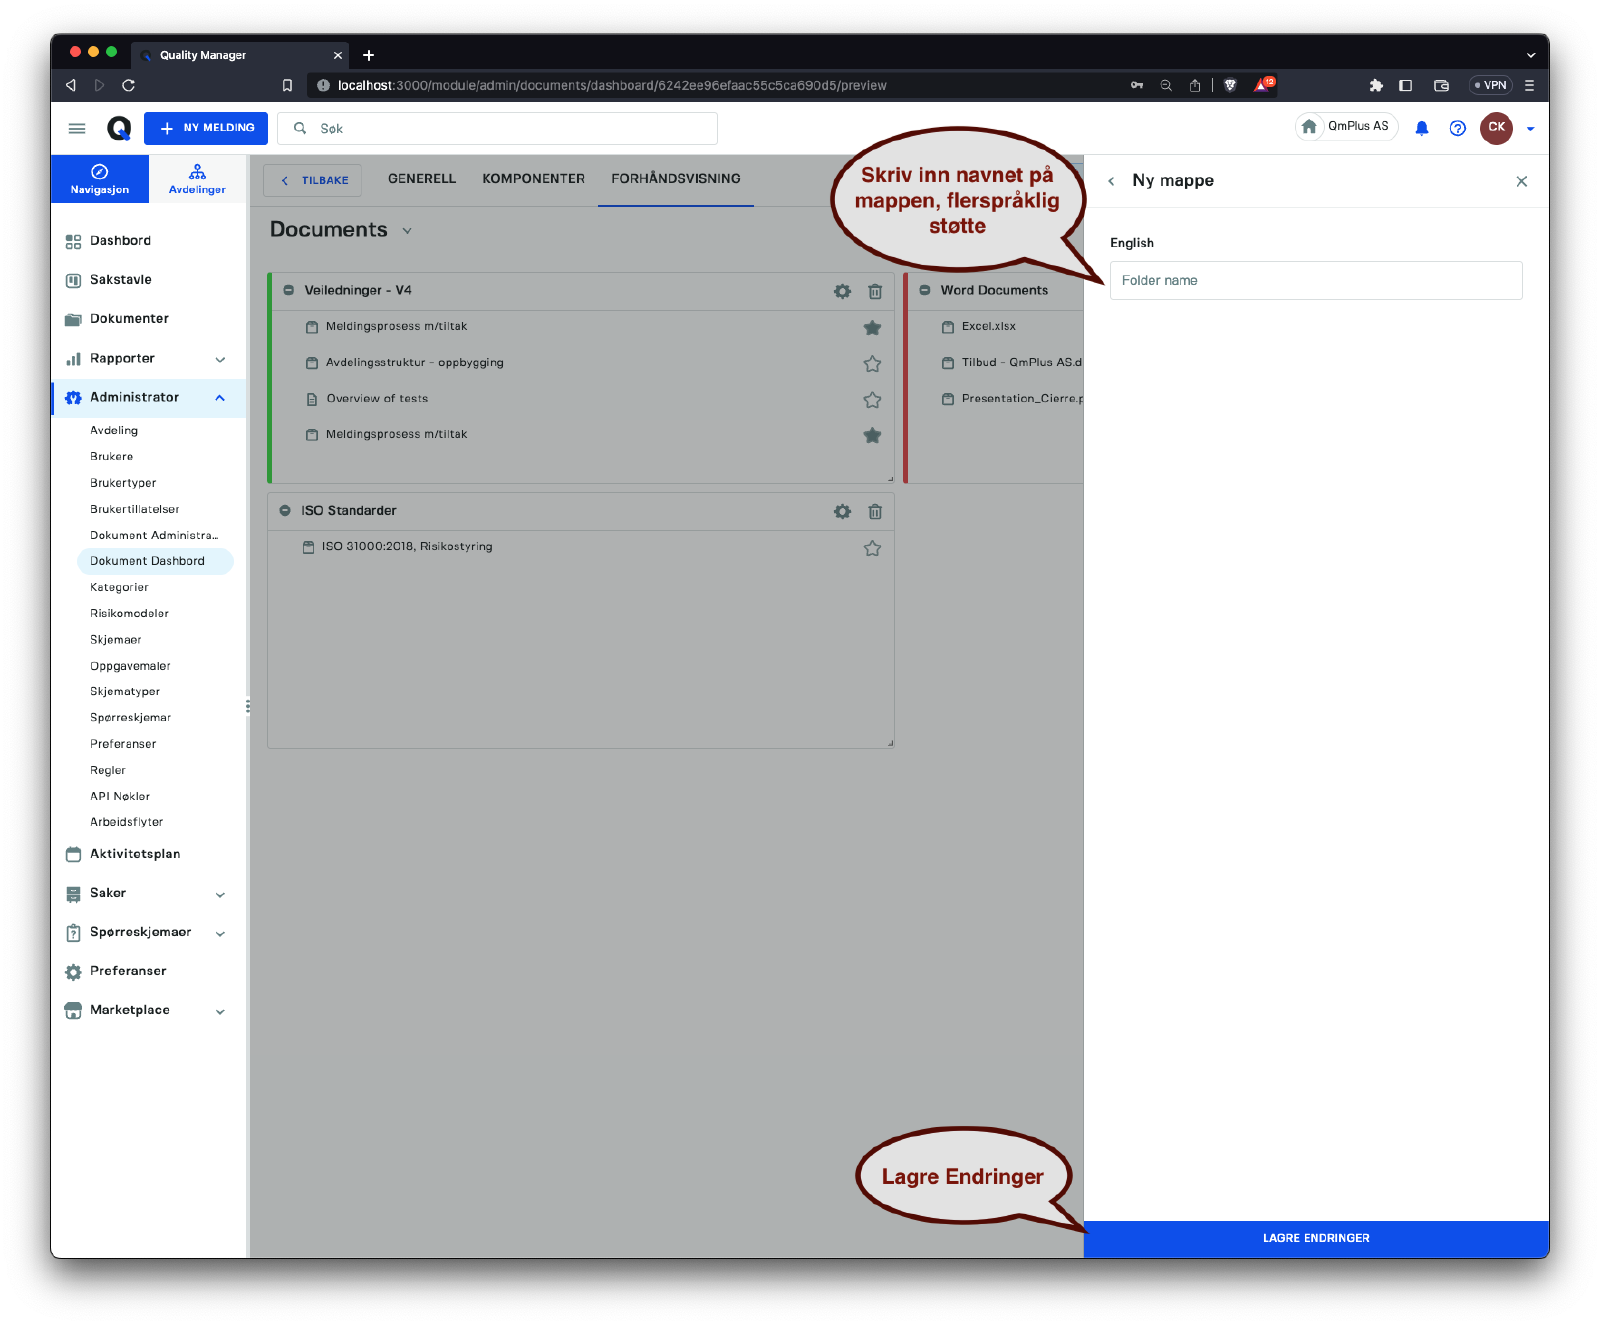Viewport: 1600px width, 1325px height.
Task: Click the Ny Melding button
Action: [206, 128]
